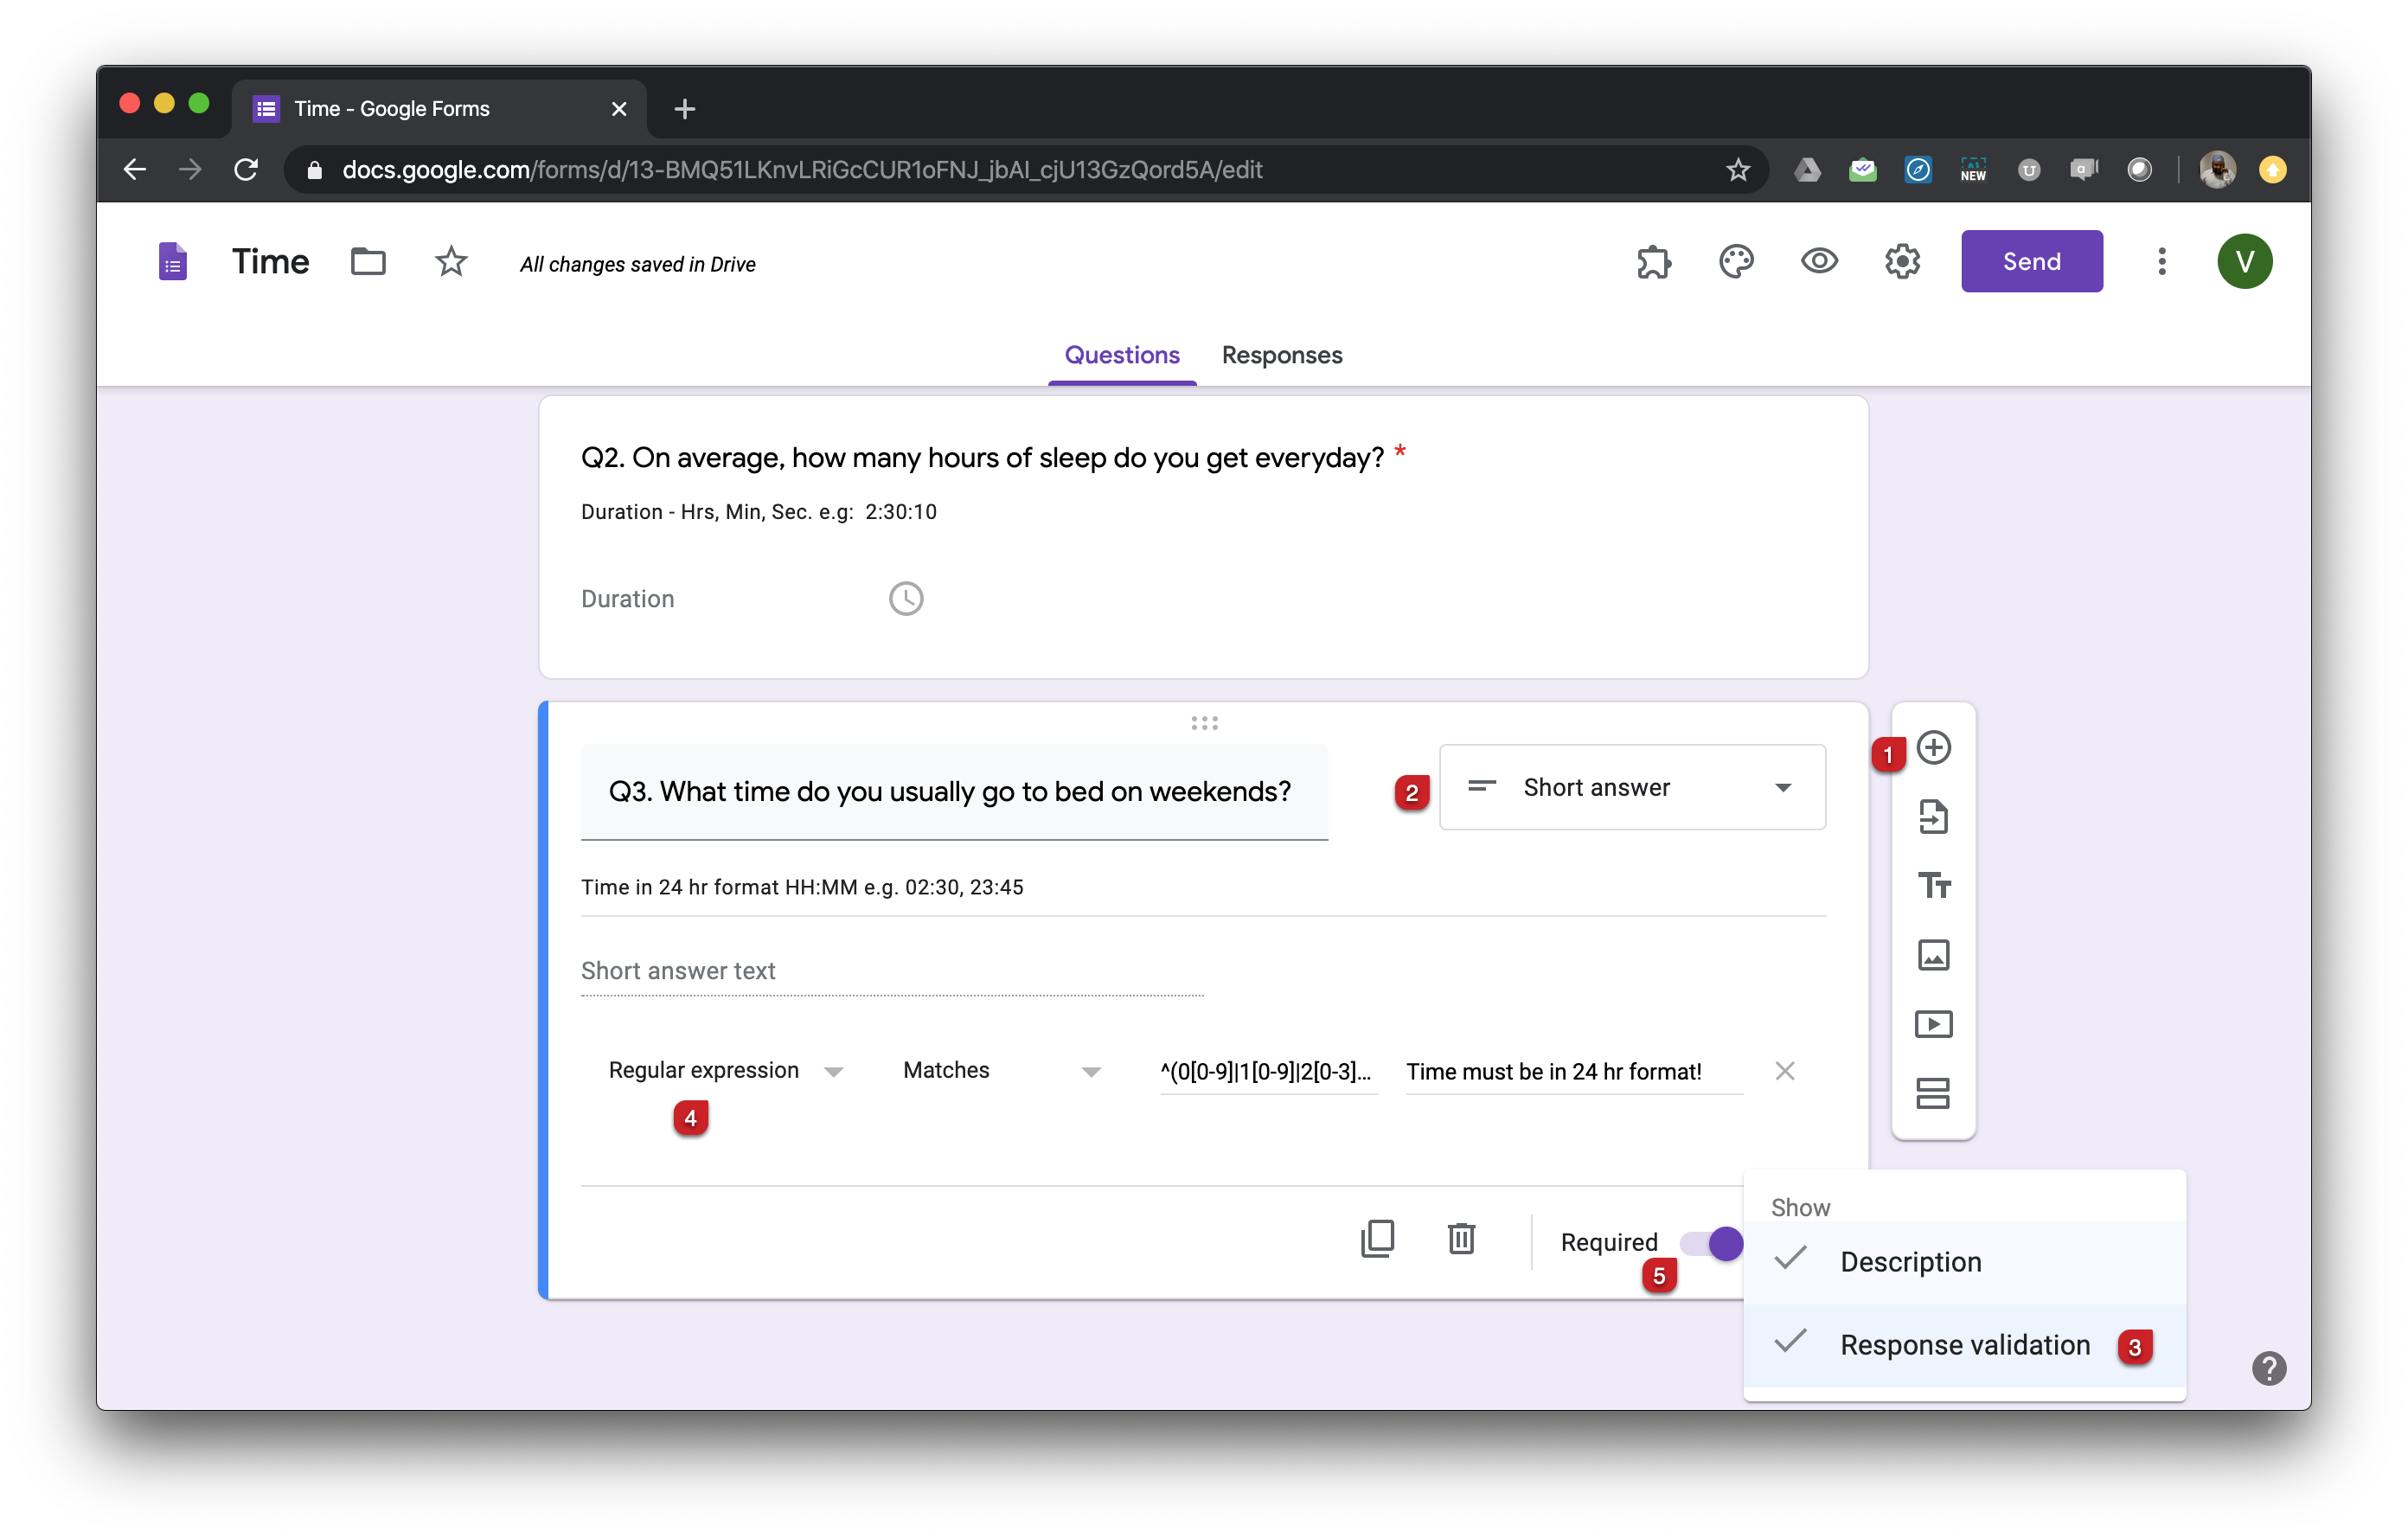Click the Add question plus icon

click(1933, 748)
